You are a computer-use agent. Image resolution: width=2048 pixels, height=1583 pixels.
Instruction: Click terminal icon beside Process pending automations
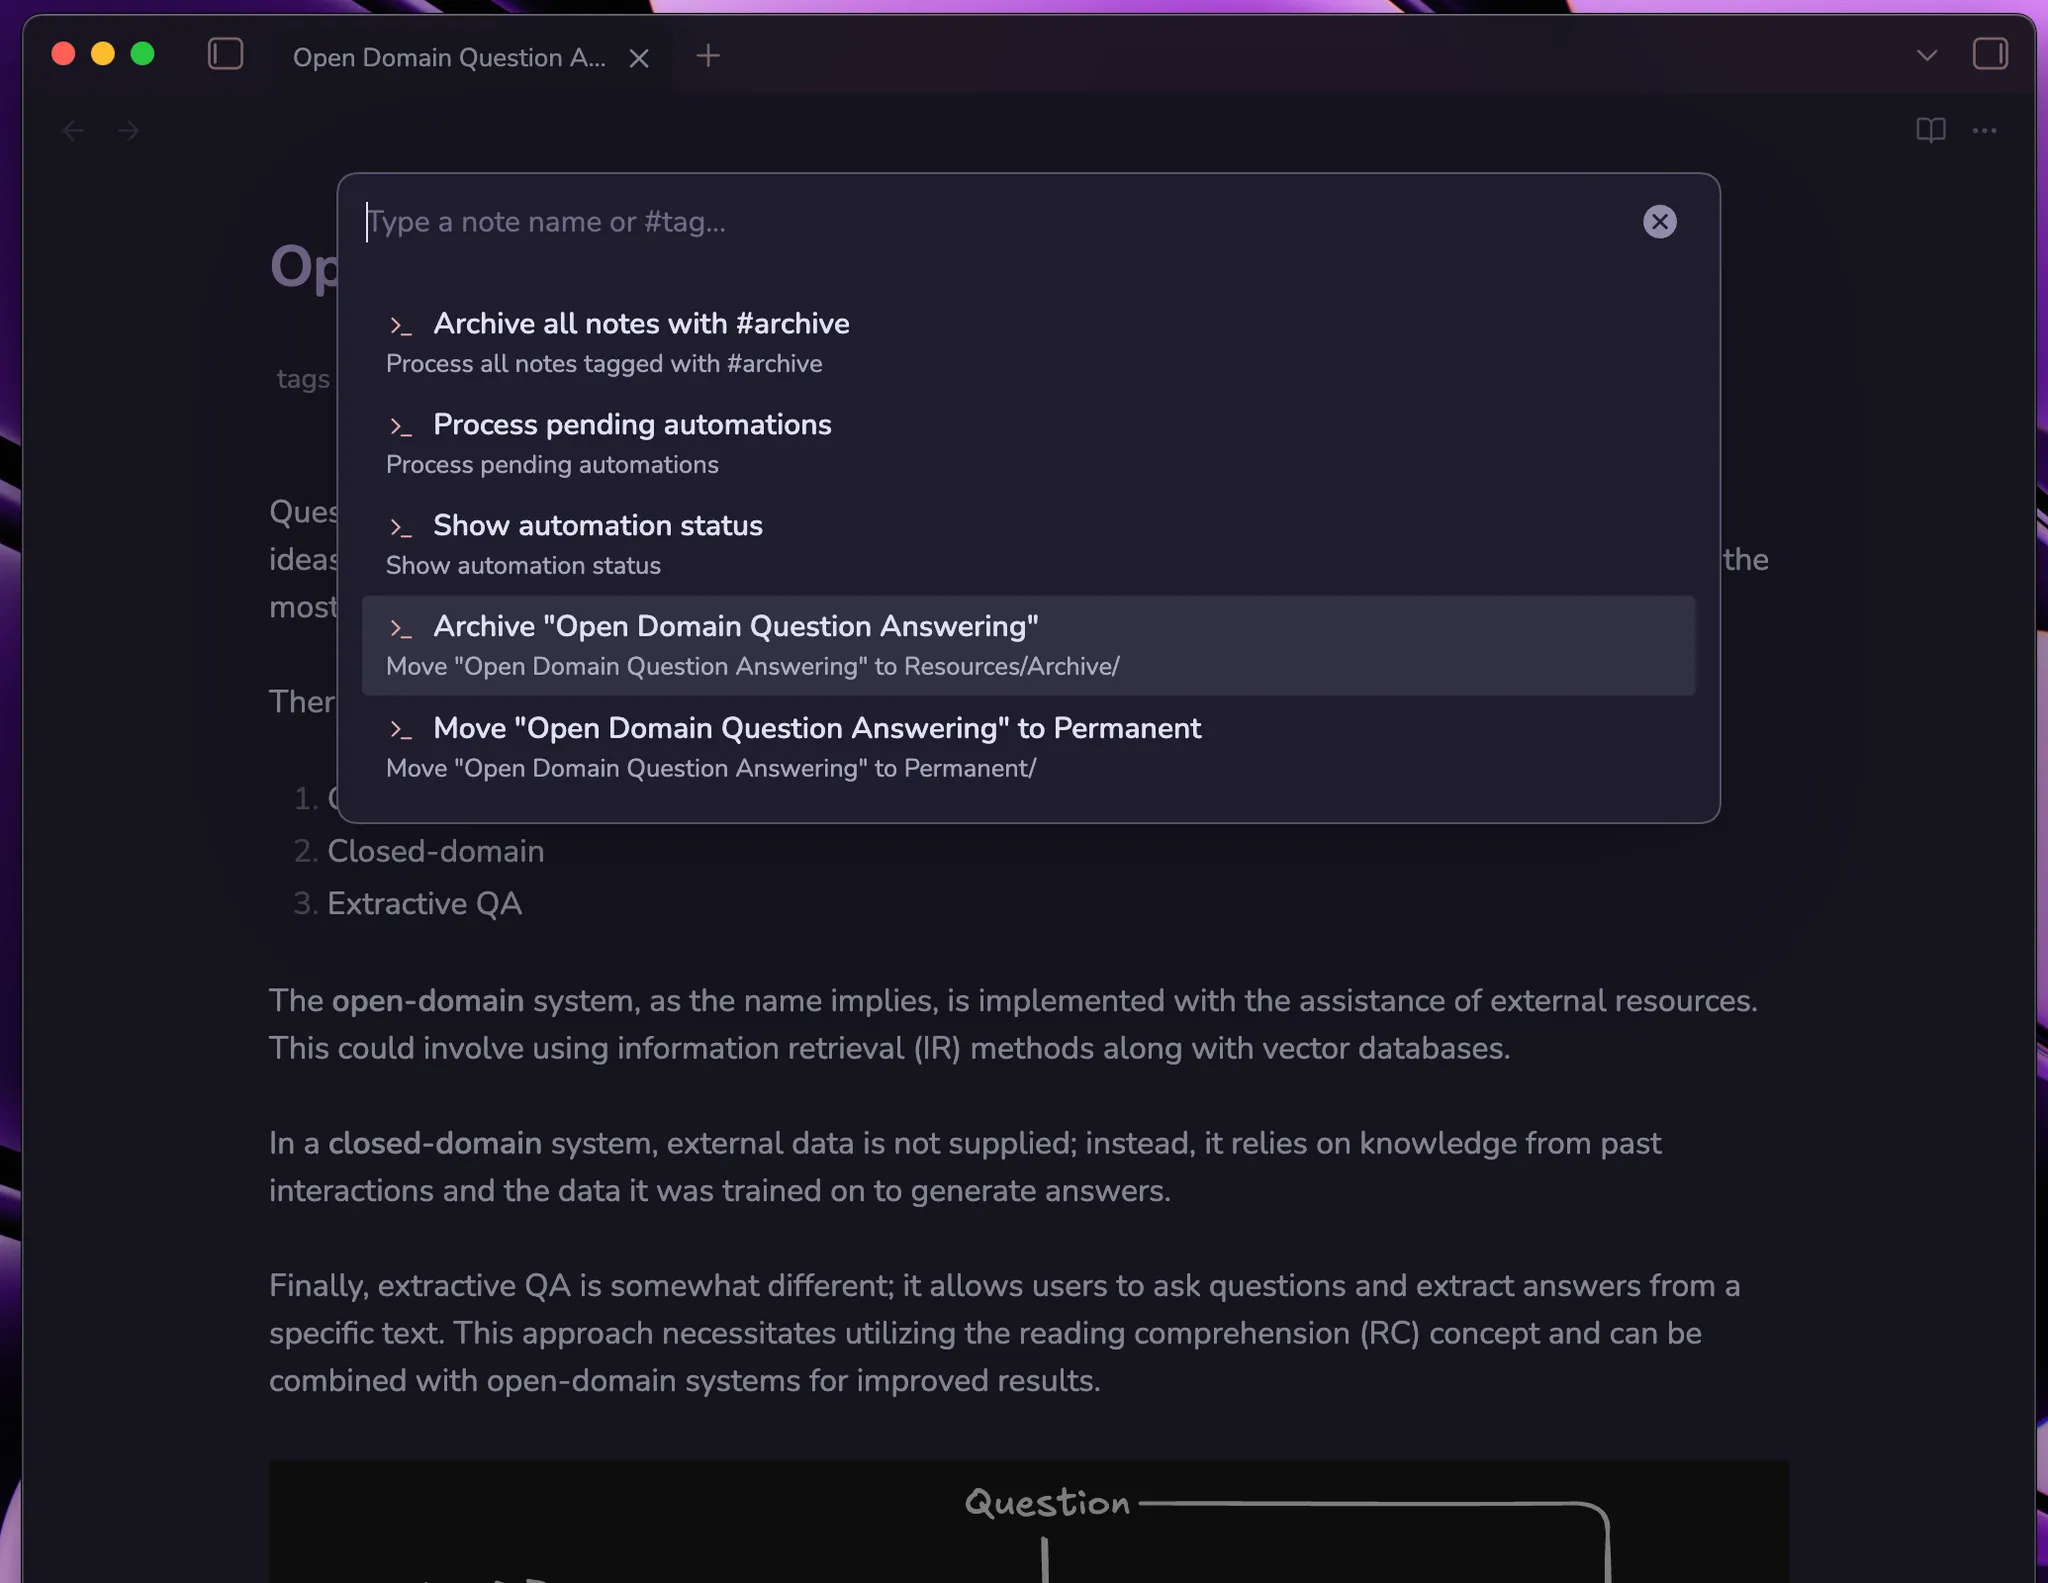[401, 427]
